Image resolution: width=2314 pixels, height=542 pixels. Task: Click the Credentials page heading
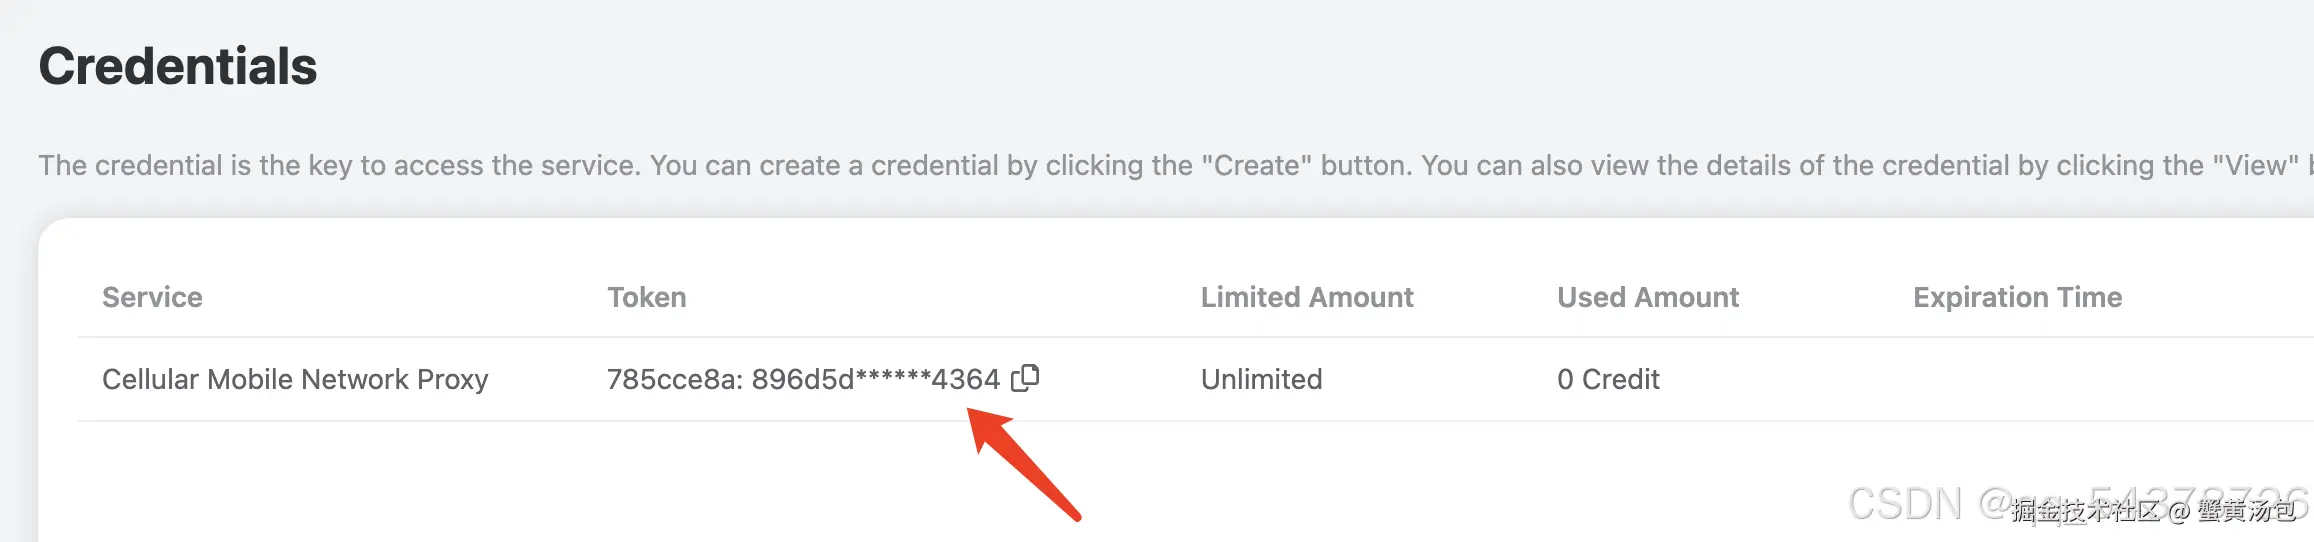[x=178, y=66]
